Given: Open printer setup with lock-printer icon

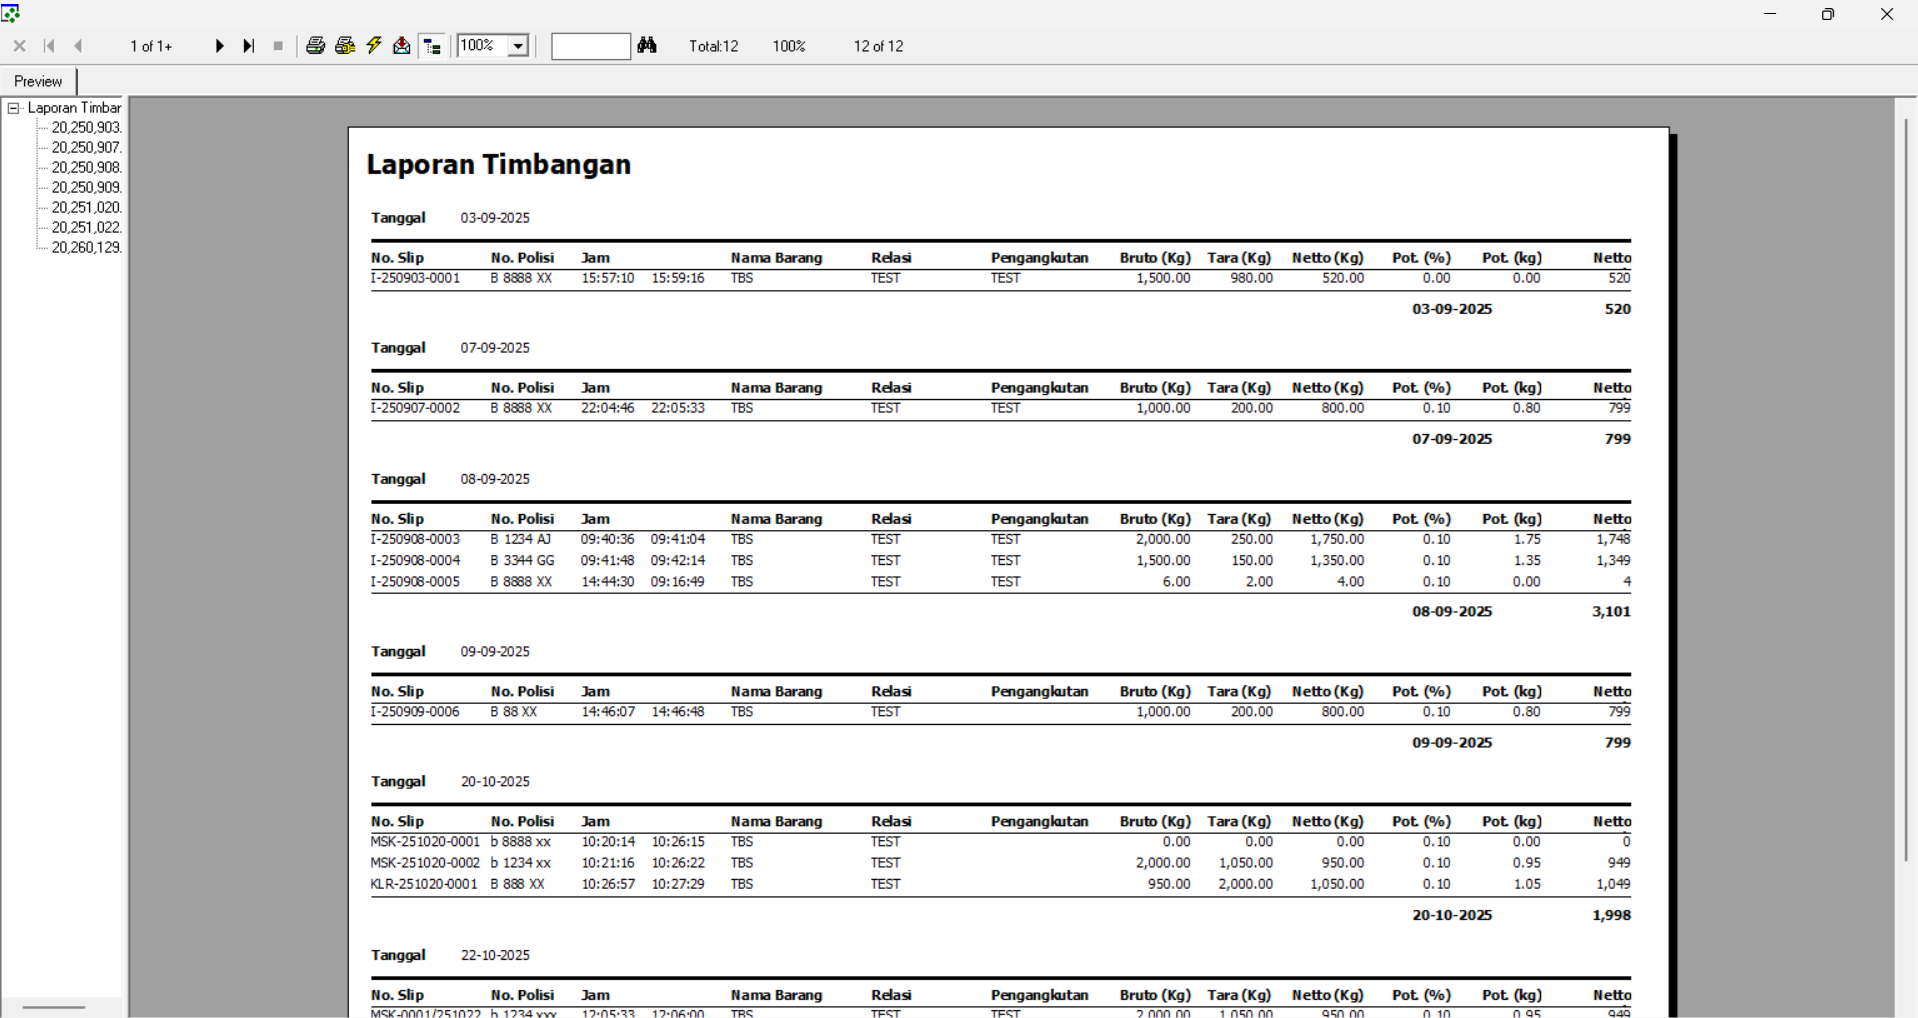Looking at the screenshot, I should pyautogui.click(x=345, y=46).
